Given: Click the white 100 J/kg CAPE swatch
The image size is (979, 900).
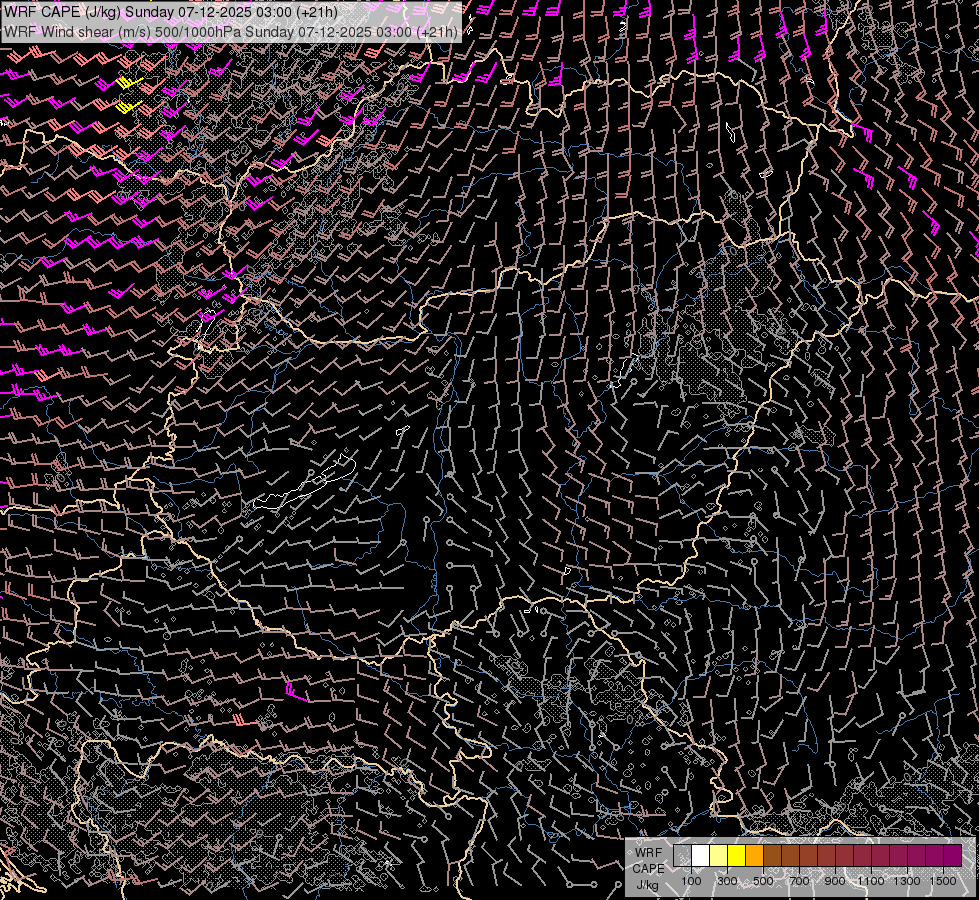Looking at the screenshot, I should pyautogui.click(x=701, y=855).
